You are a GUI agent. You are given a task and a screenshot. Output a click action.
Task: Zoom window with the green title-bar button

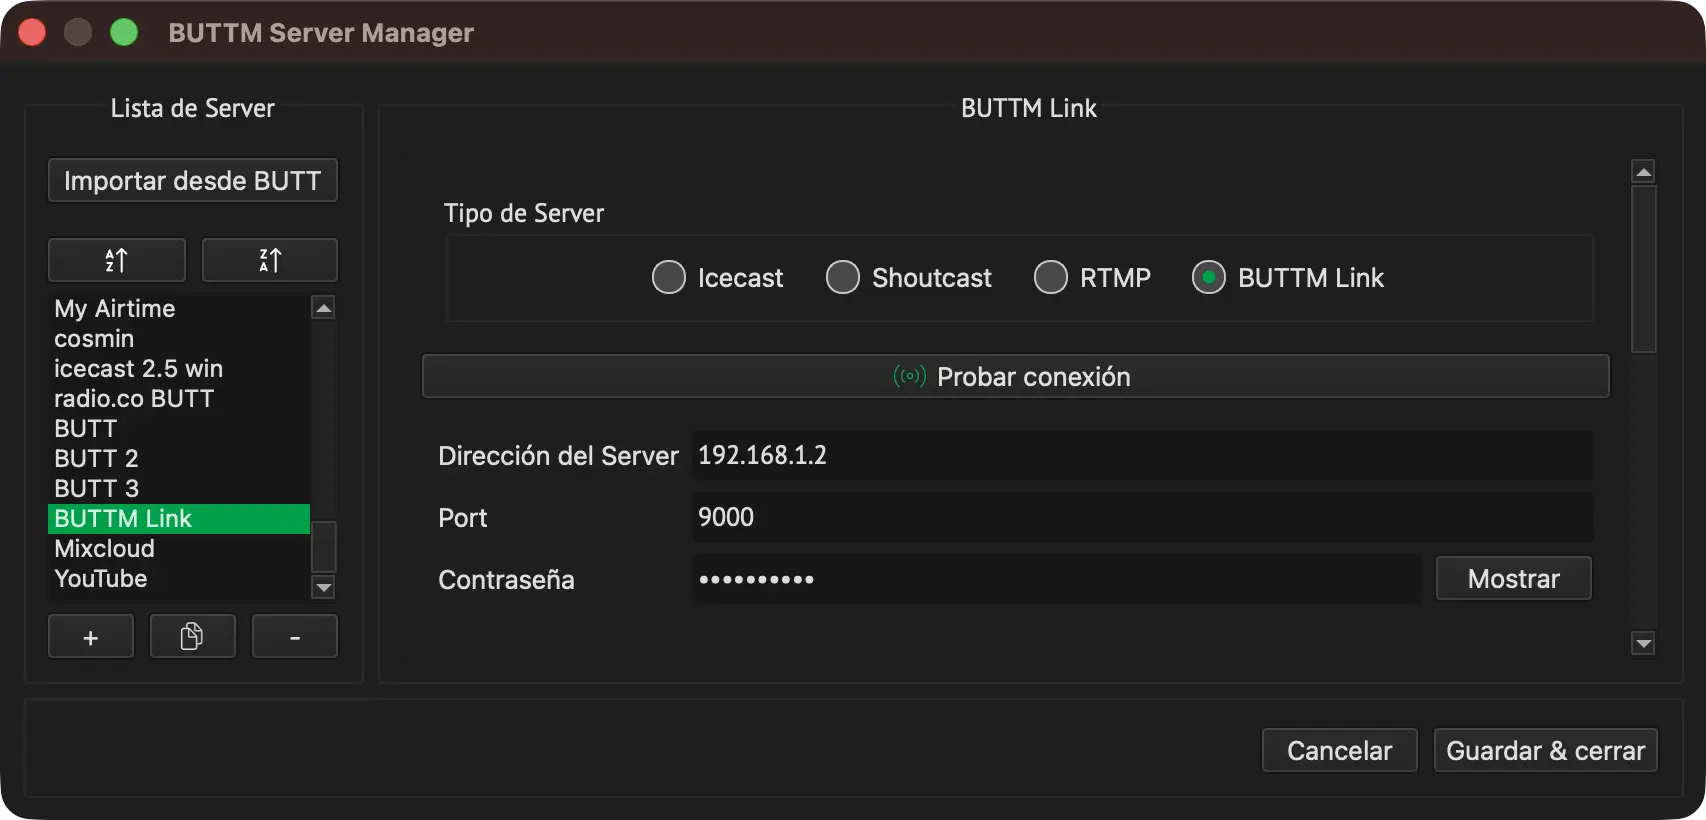pyautogui.click(x=124, y=32)
